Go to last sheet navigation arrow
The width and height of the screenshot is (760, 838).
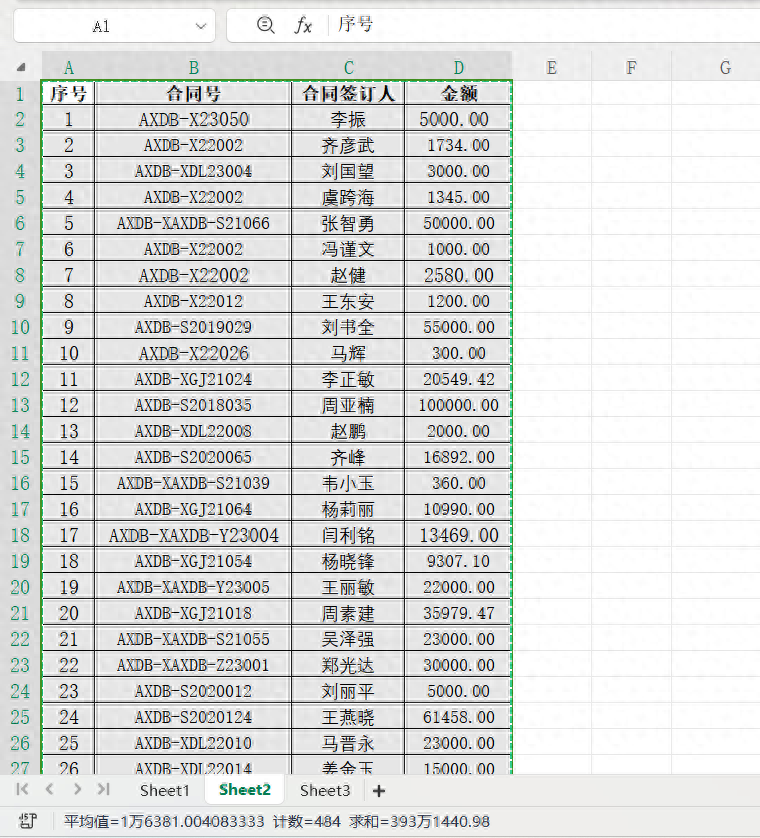(x=104, y=789)
